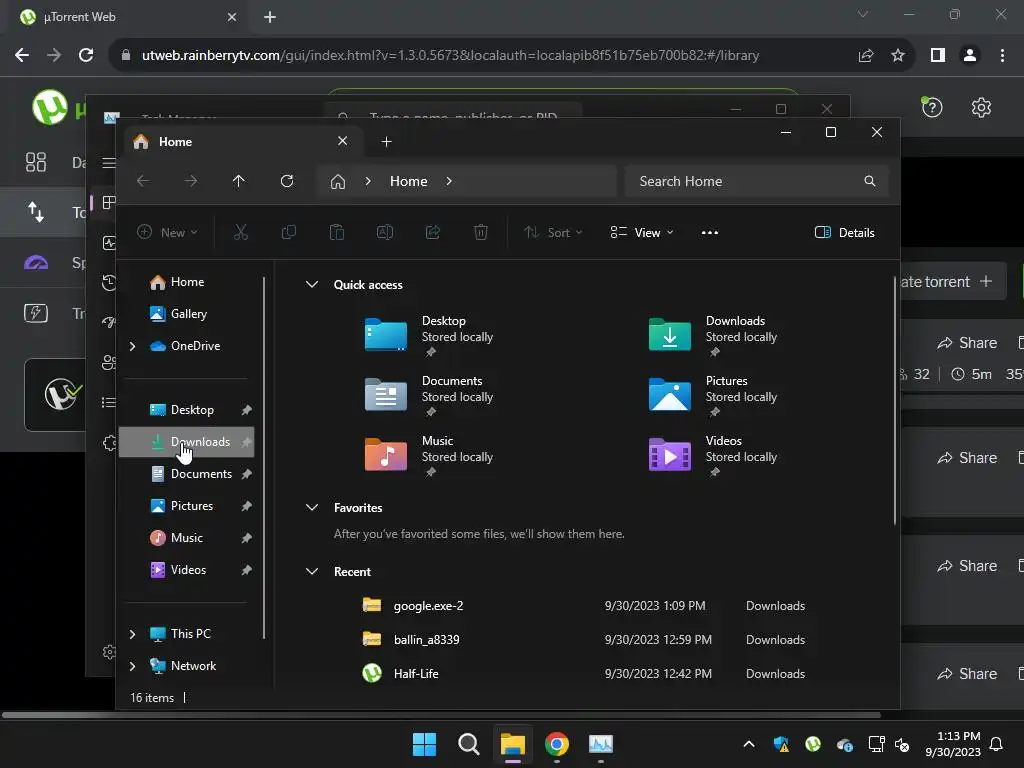This screenshot has width=1024, height=768.
Task: Click Chrome icon on the taskbar
Action: click(x=556, y=744)
